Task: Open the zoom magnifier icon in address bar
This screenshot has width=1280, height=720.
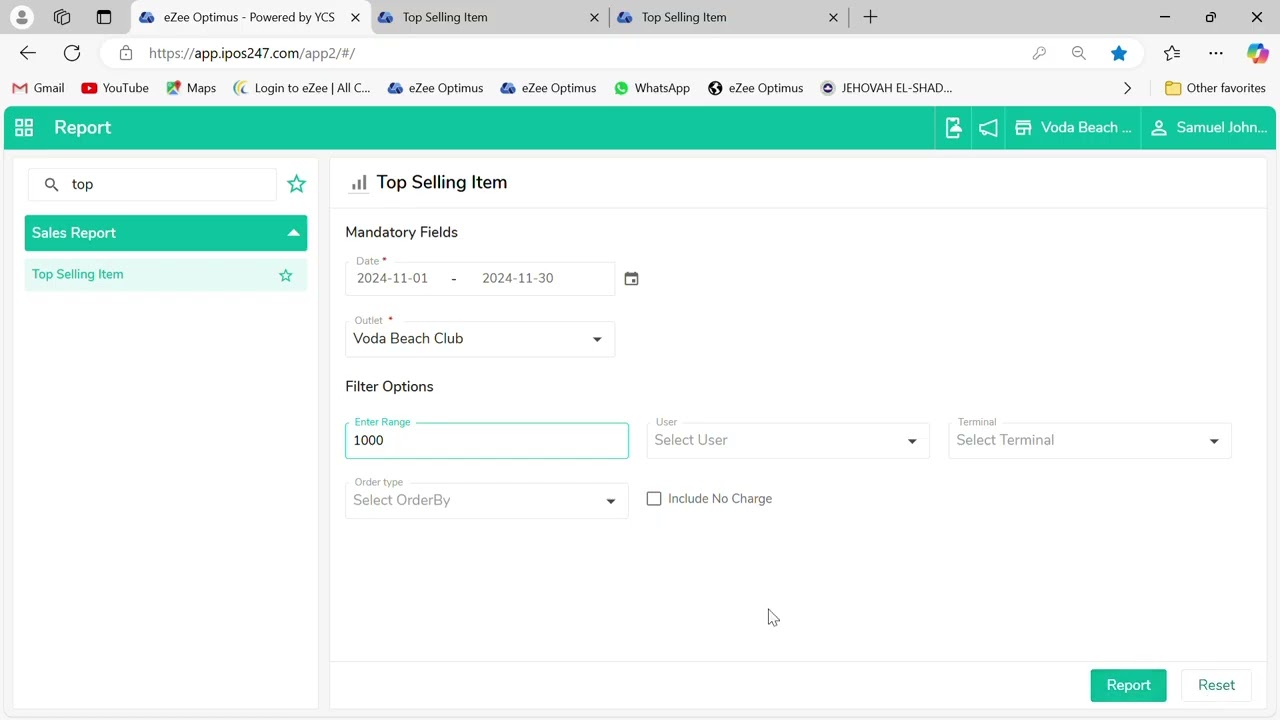Action: pos(1078,53)
